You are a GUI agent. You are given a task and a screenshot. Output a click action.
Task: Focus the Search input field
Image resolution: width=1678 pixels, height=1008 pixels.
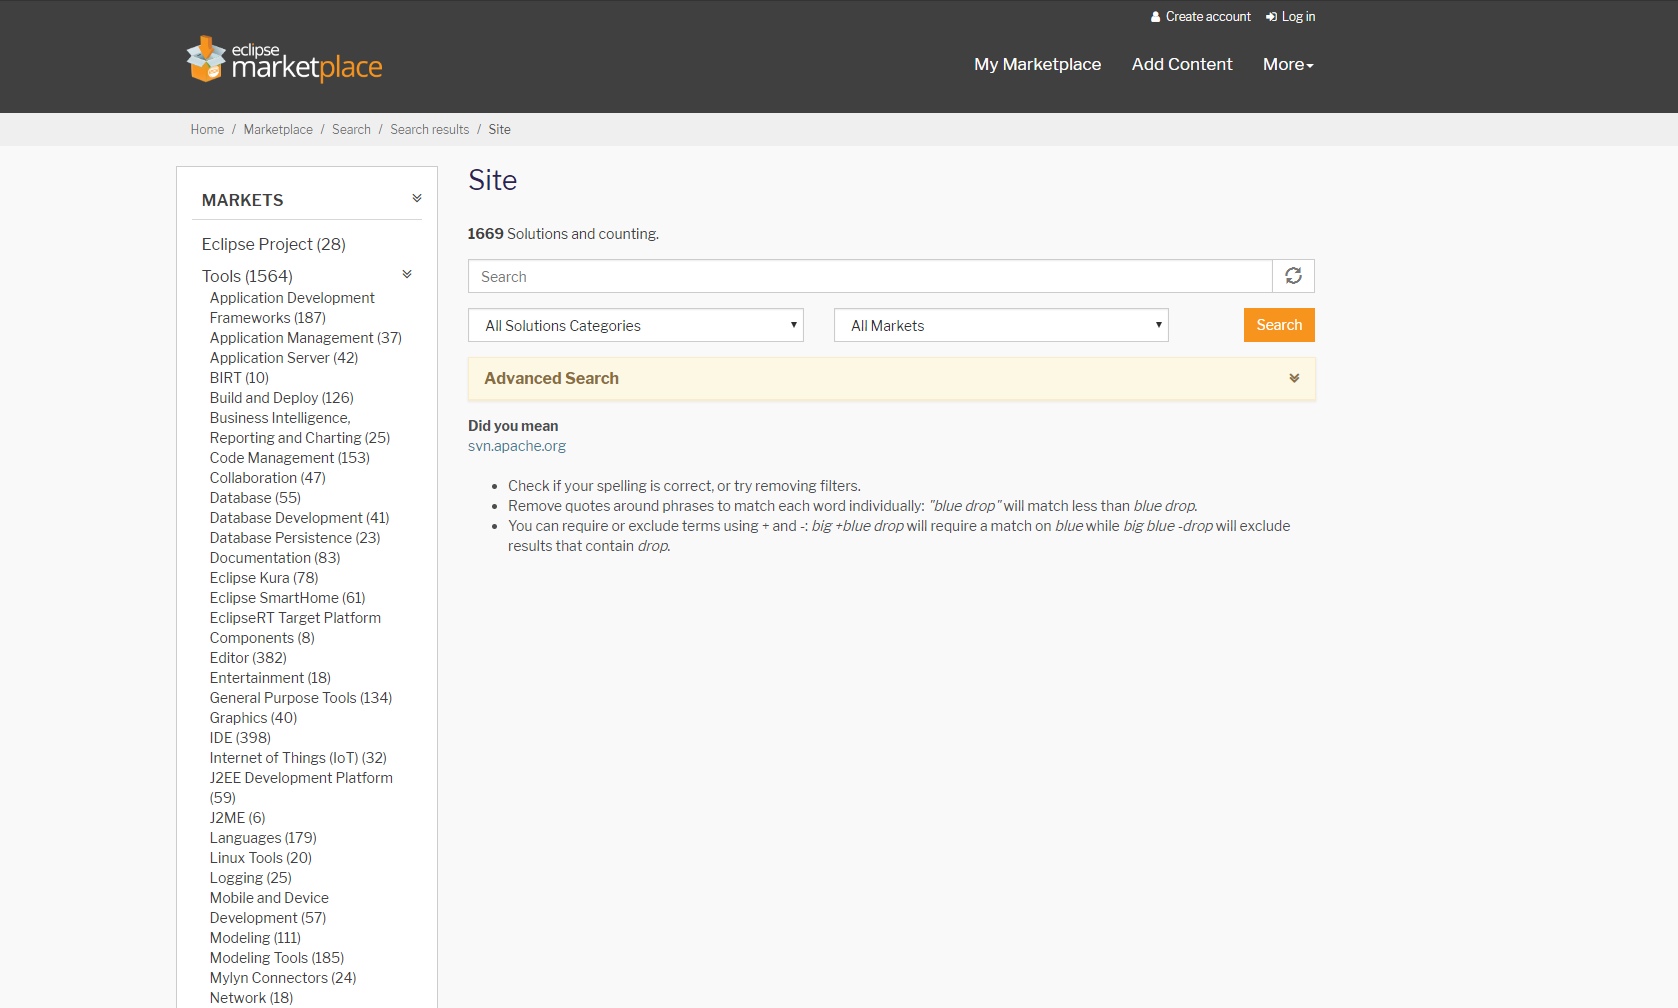tap(870, 276)
